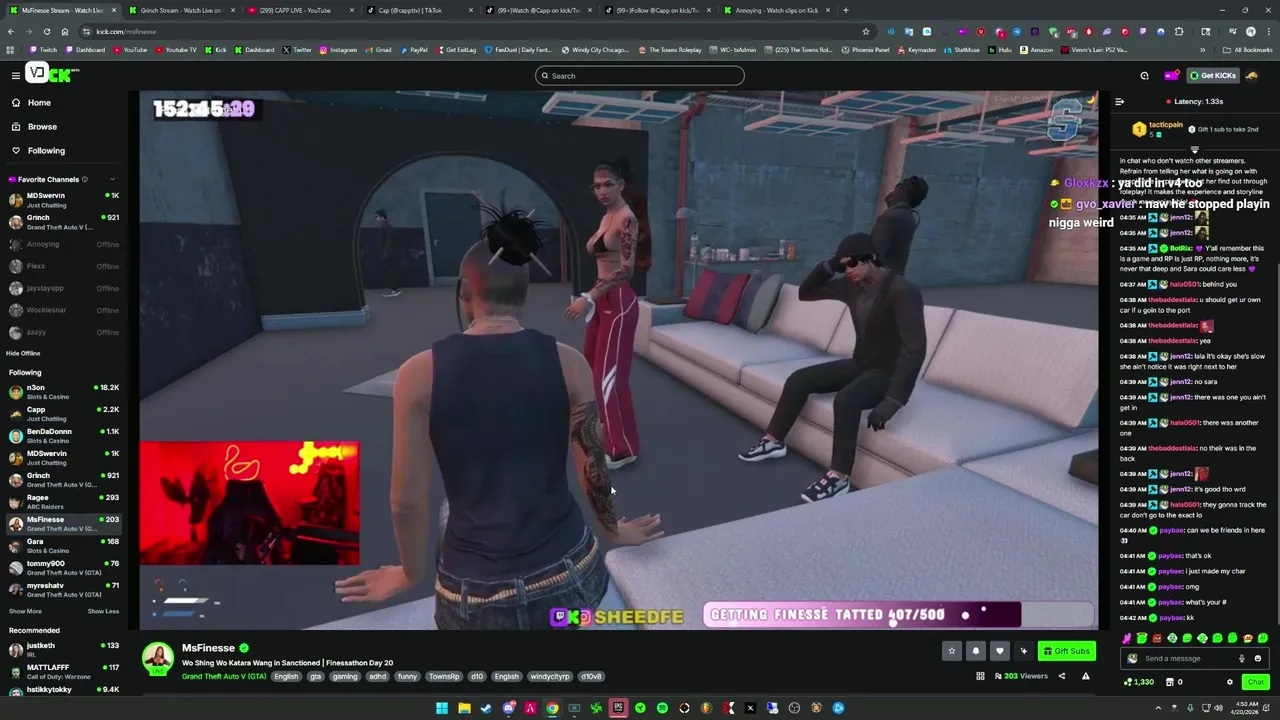Open Ragee channel in Following list
The image size is (1280, 720).
pos(62,502)
